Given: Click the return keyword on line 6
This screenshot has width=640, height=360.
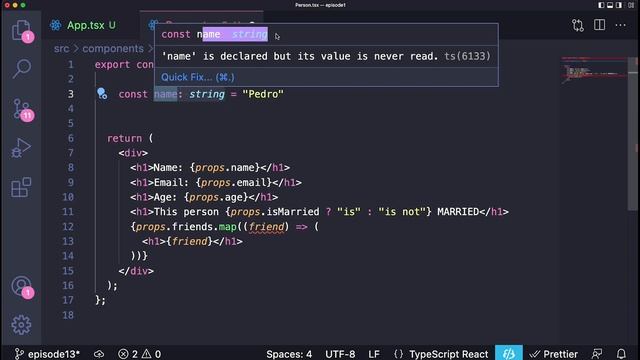Looking at the screenshot, I should 124,138.
